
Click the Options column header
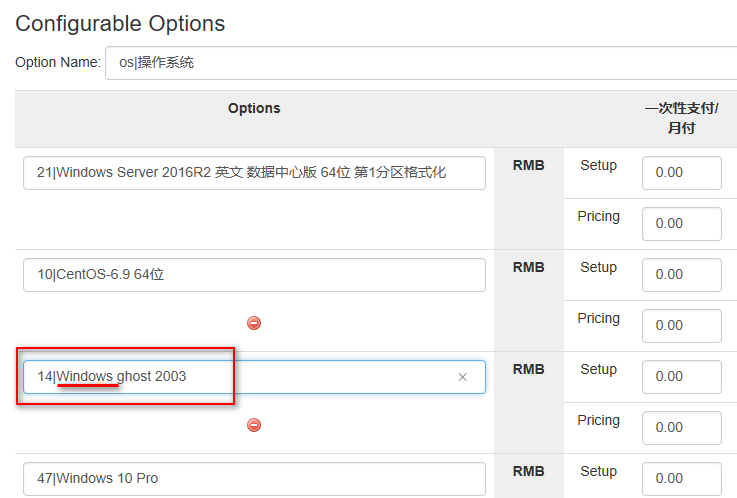click(254, 109)
